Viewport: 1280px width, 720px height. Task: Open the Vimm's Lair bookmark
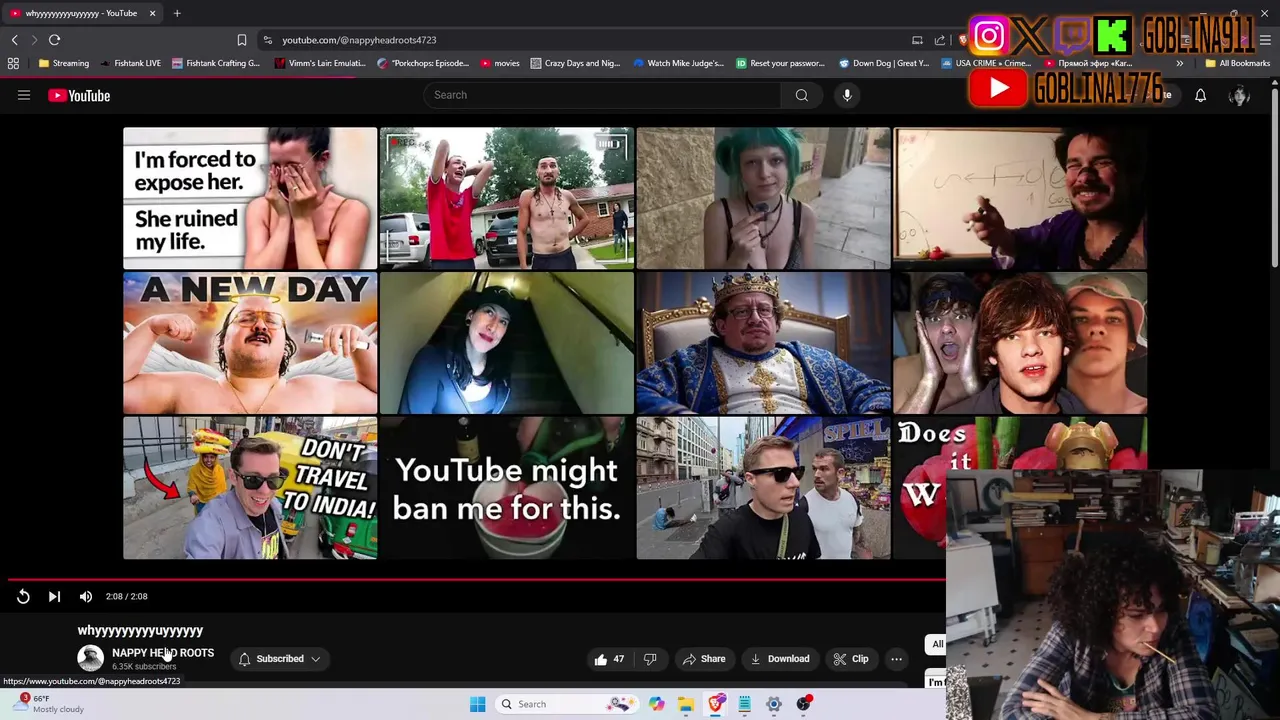pyautogui.click(x=320, y=63)
